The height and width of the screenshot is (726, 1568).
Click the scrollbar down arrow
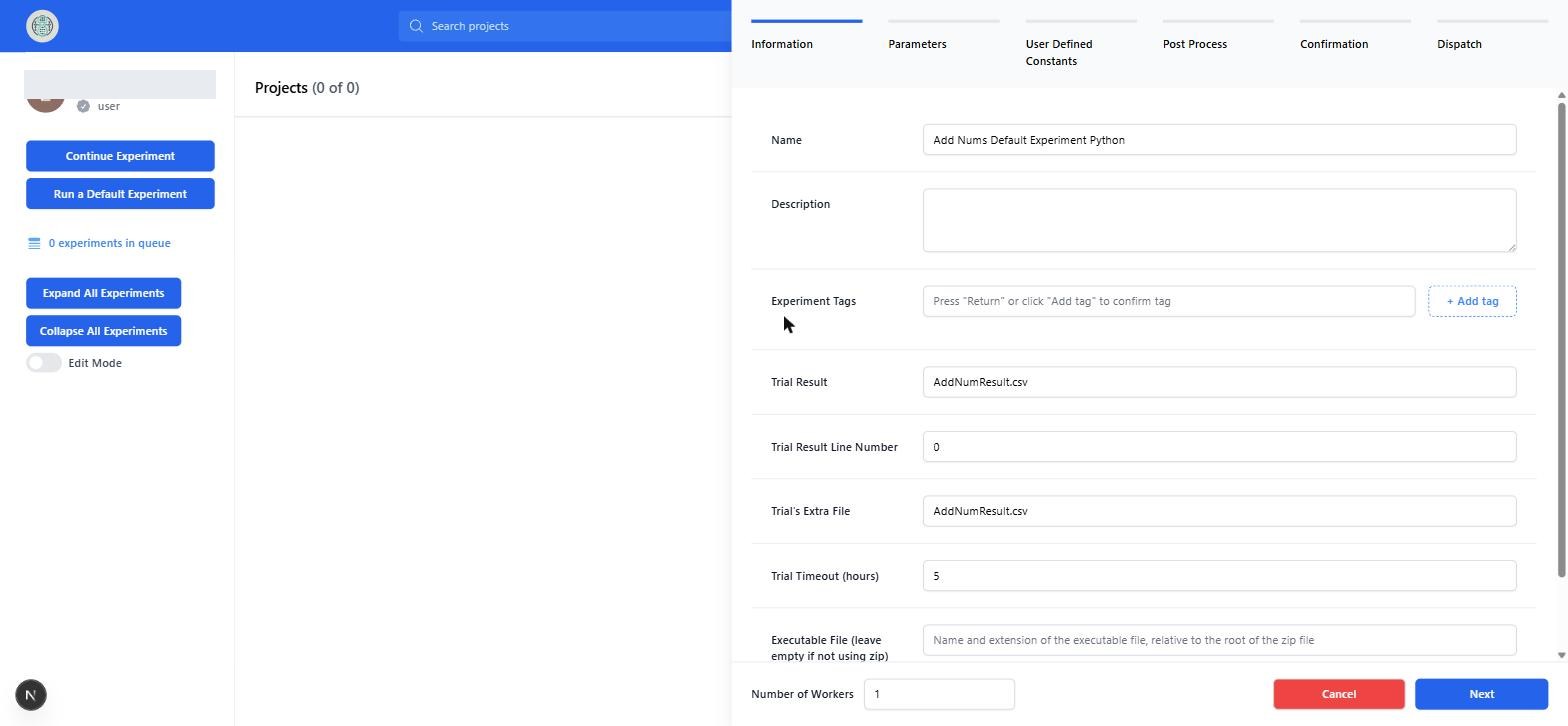coord(1561,655)
